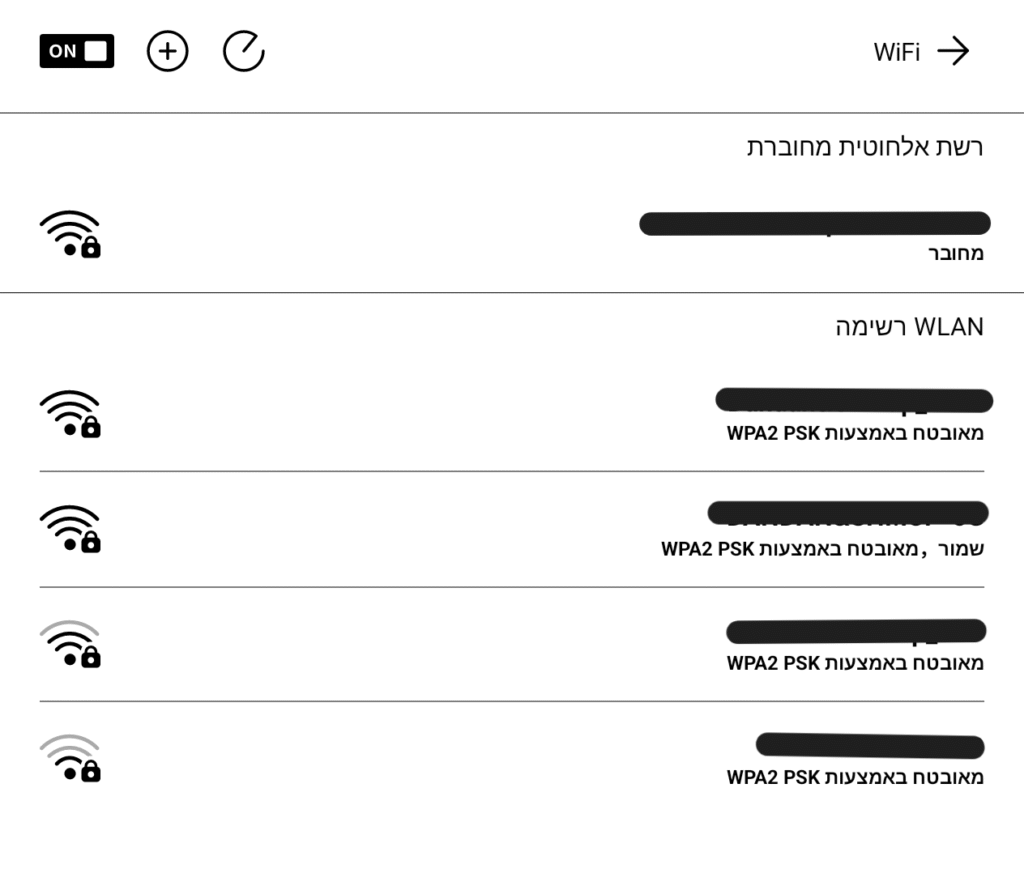Click the last network's WPA2 PSK security label

point(855,777)
